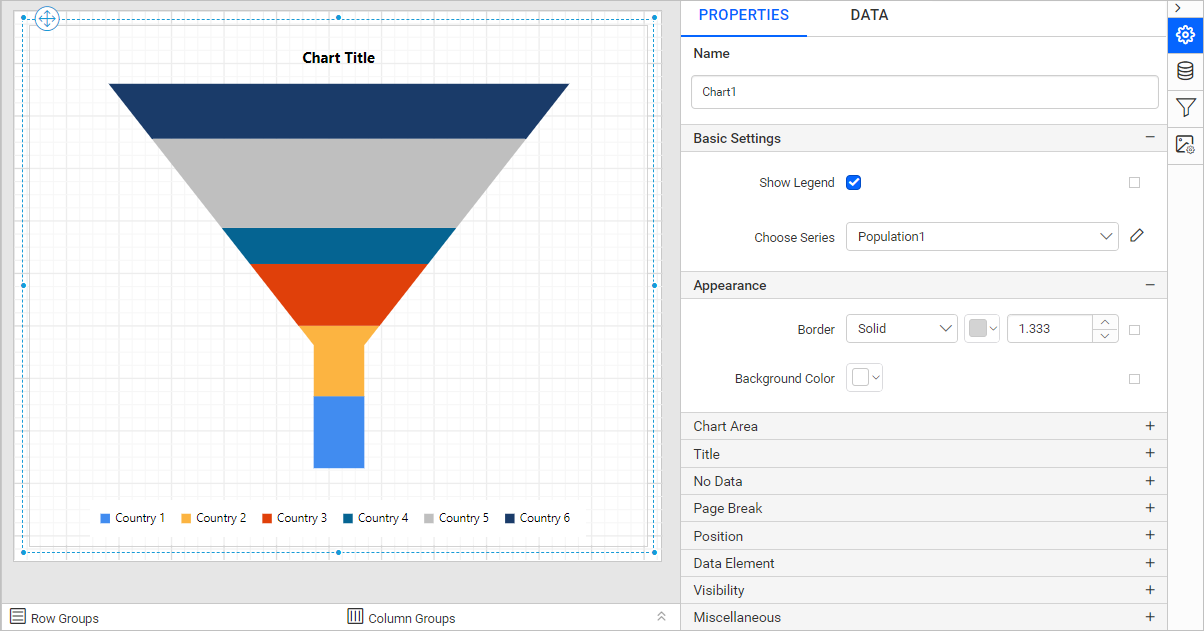The image size is (1204, 631).
Task: Check the Show Legend expression box
Action: (x=1134, y=183)
